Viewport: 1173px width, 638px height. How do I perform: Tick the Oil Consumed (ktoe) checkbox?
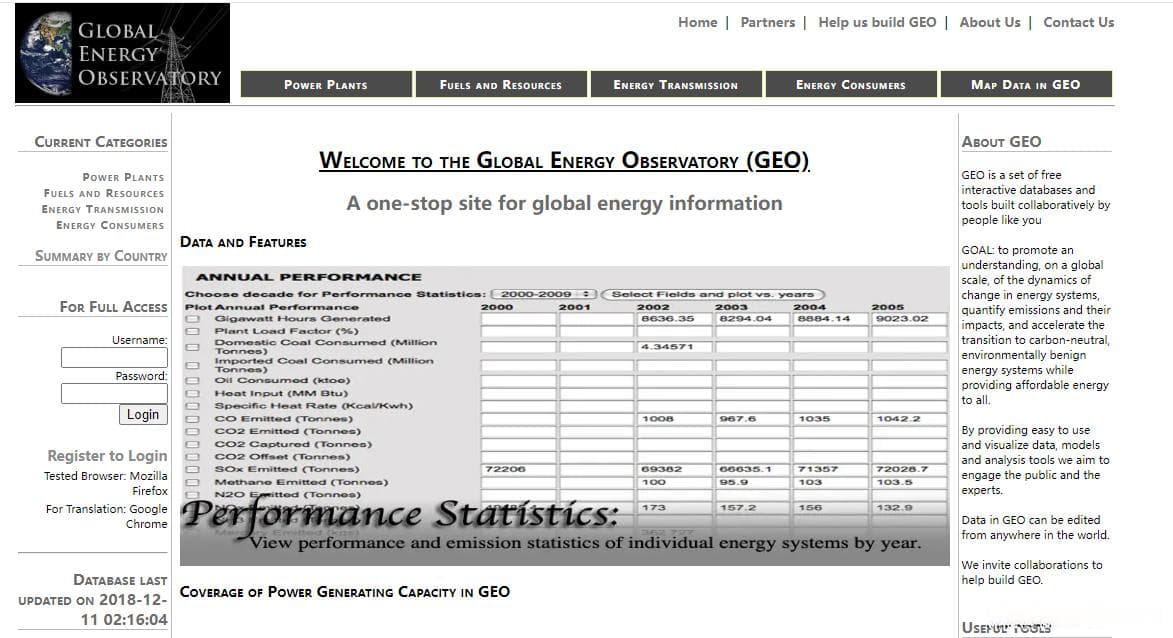[x=193, y=381]
